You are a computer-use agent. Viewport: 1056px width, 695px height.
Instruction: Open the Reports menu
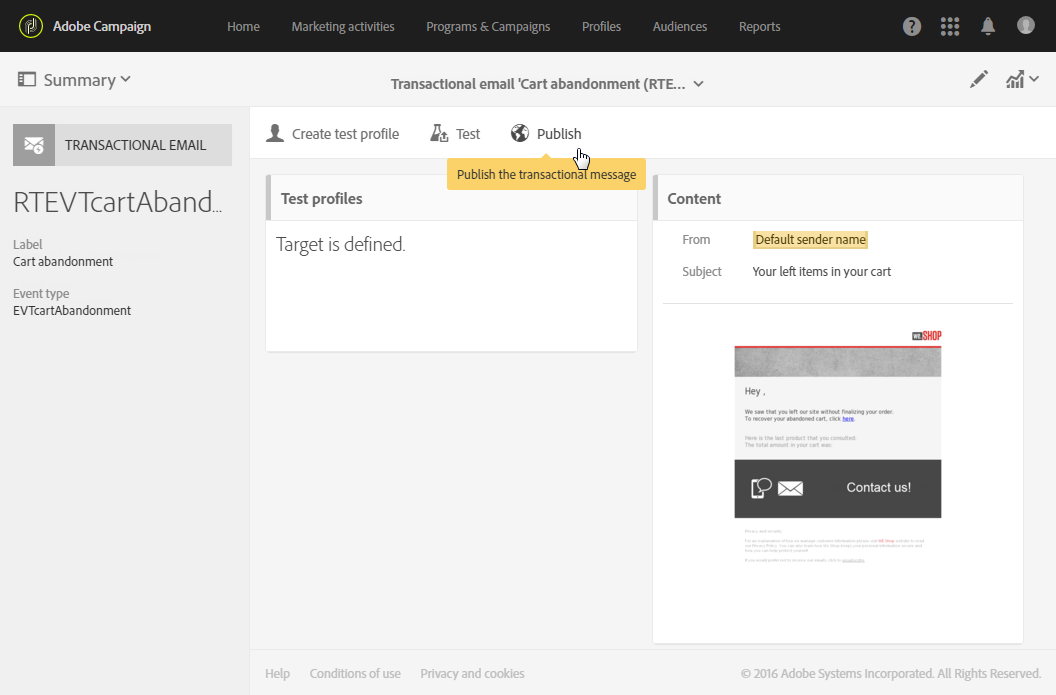coord(760,26)
